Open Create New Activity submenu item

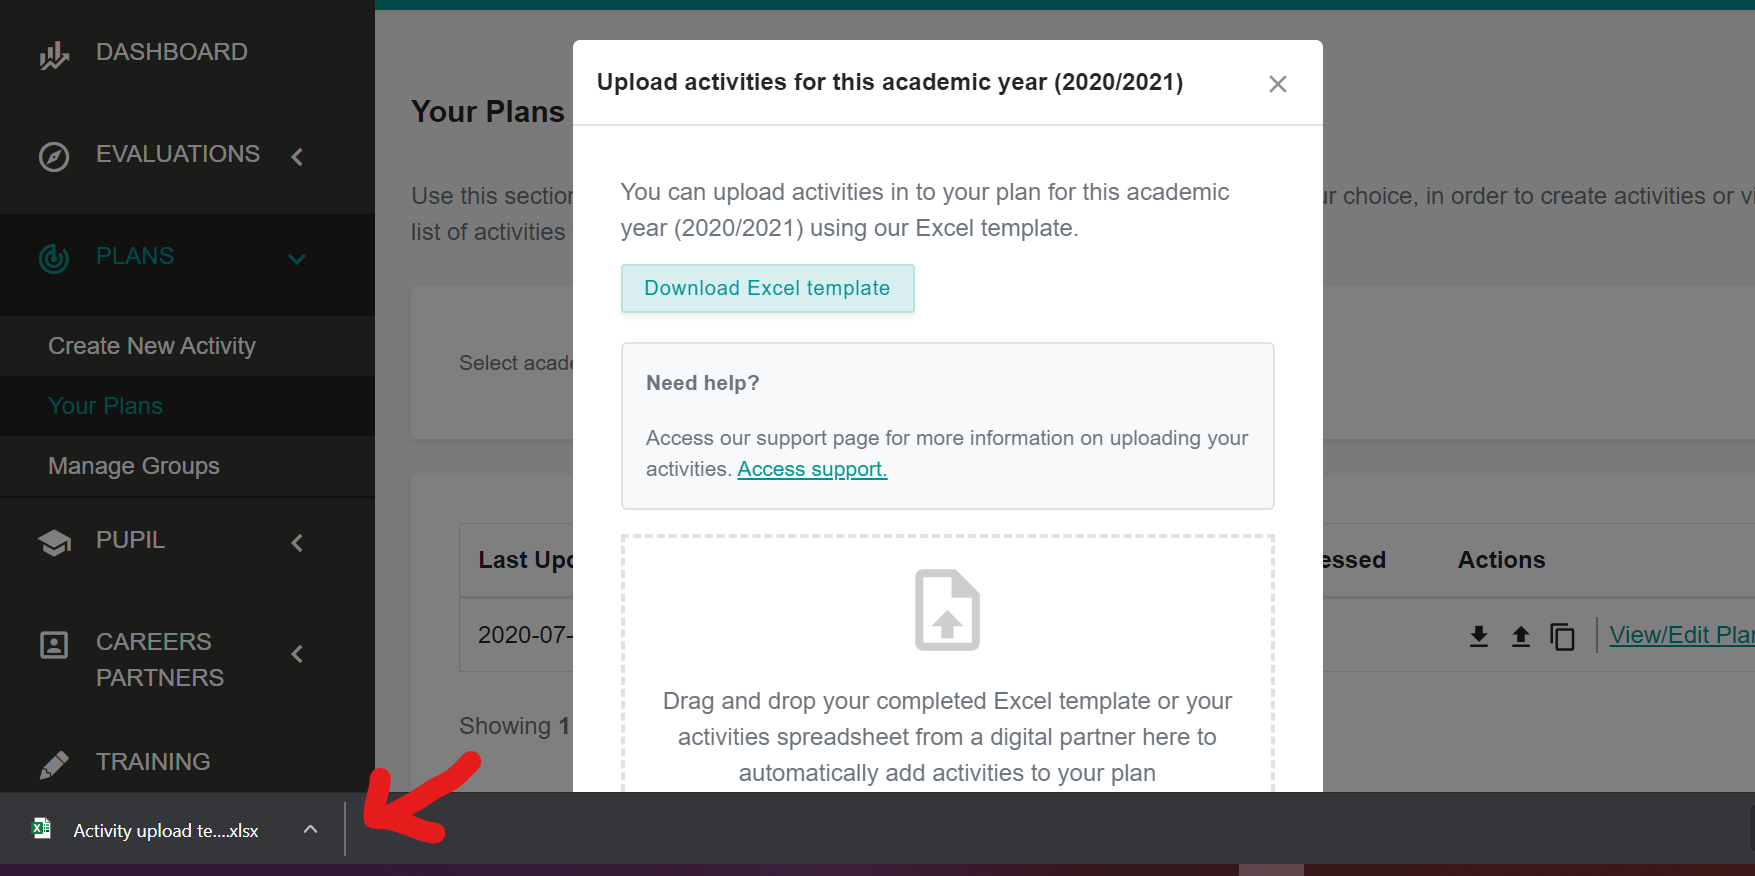[x=152, y=346]
